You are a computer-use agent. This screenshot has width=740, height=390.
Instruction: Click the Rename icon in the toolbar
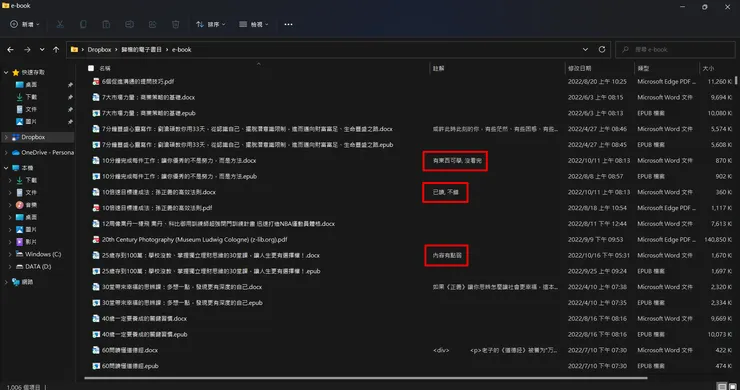pos(129,24)
